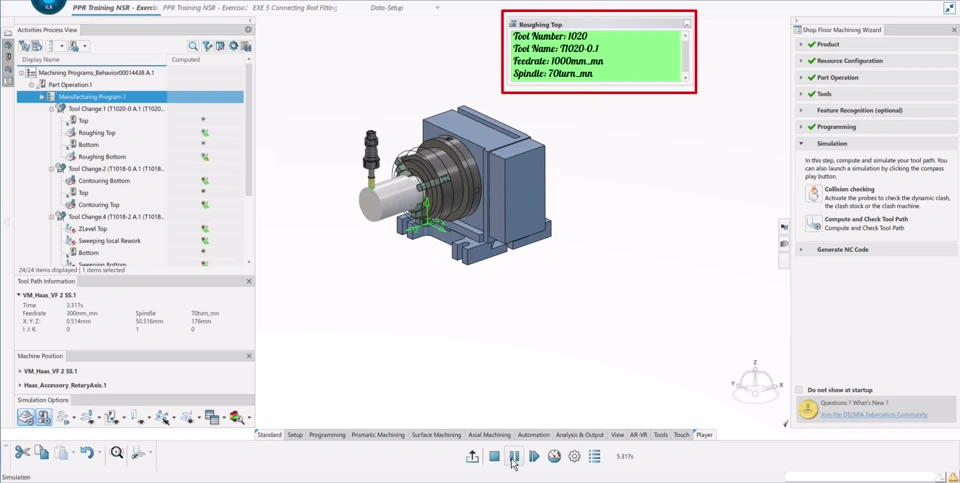Click the Activities tree vertical scrollbar
Viewport: 960px width, 483px height.
click(249, 129)
